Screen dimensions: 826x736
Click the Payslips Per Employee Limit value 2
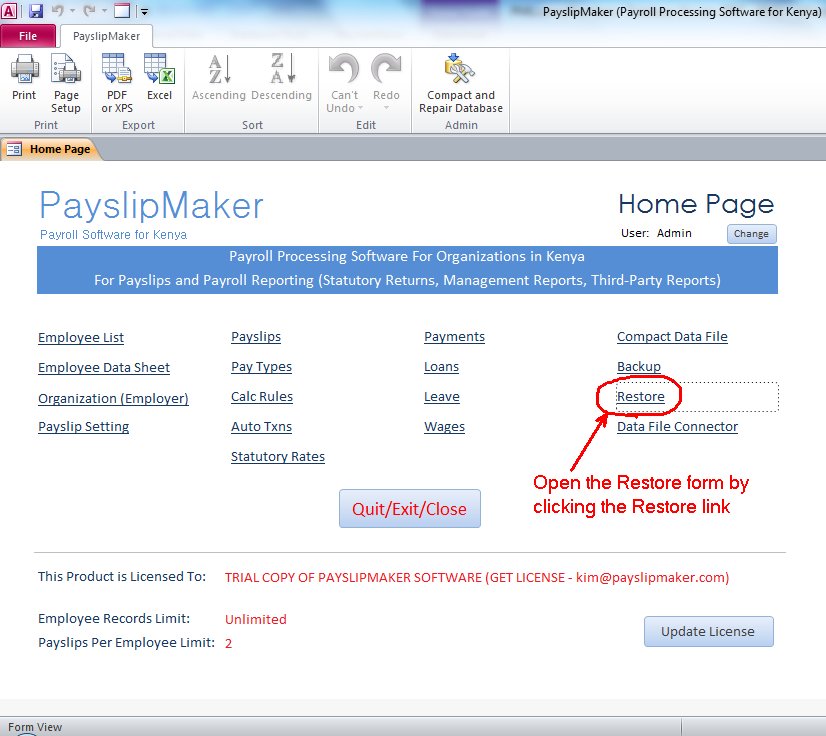click(x=228, y=643)
